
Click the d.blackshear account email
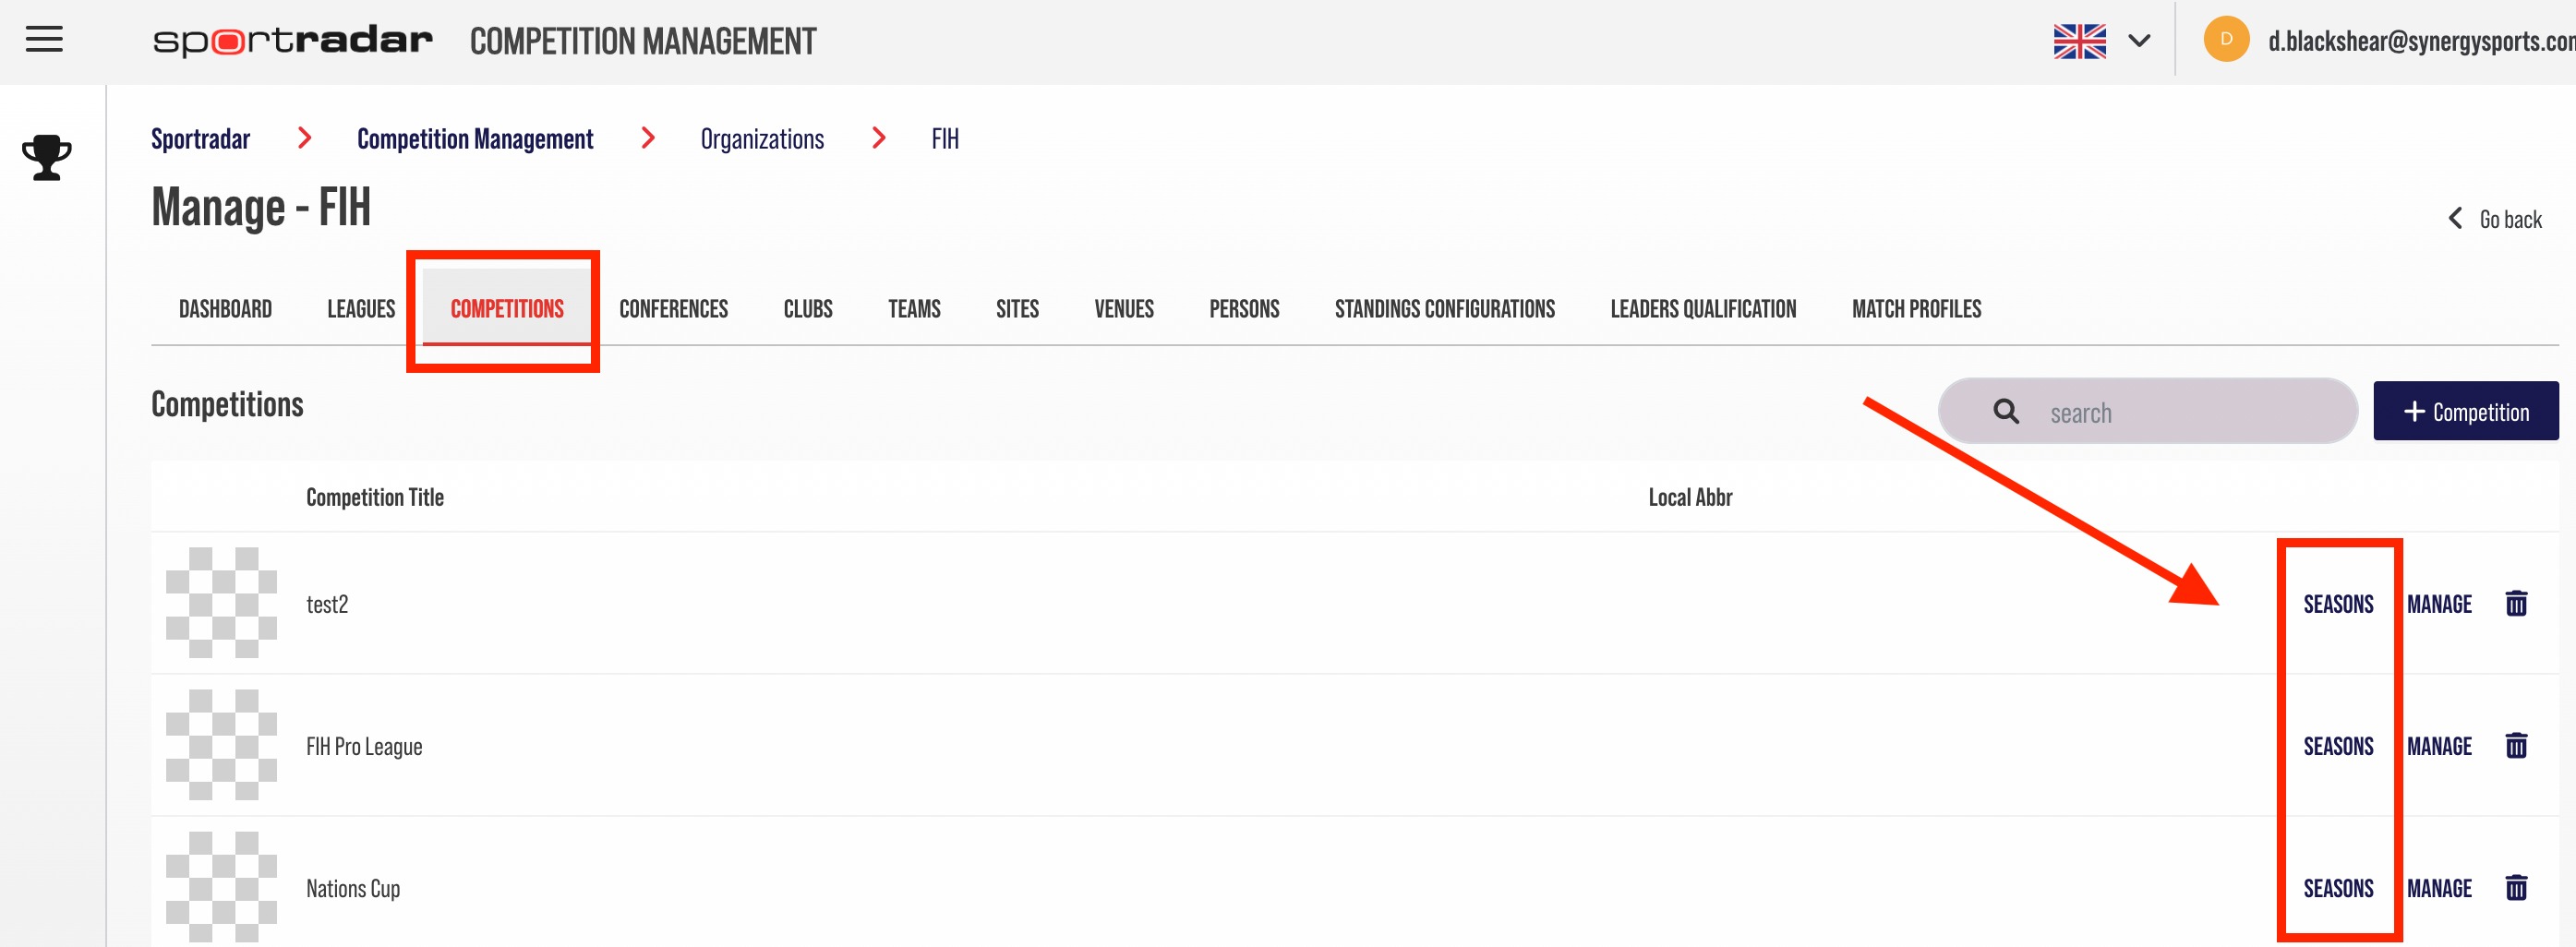(2421, 41)
